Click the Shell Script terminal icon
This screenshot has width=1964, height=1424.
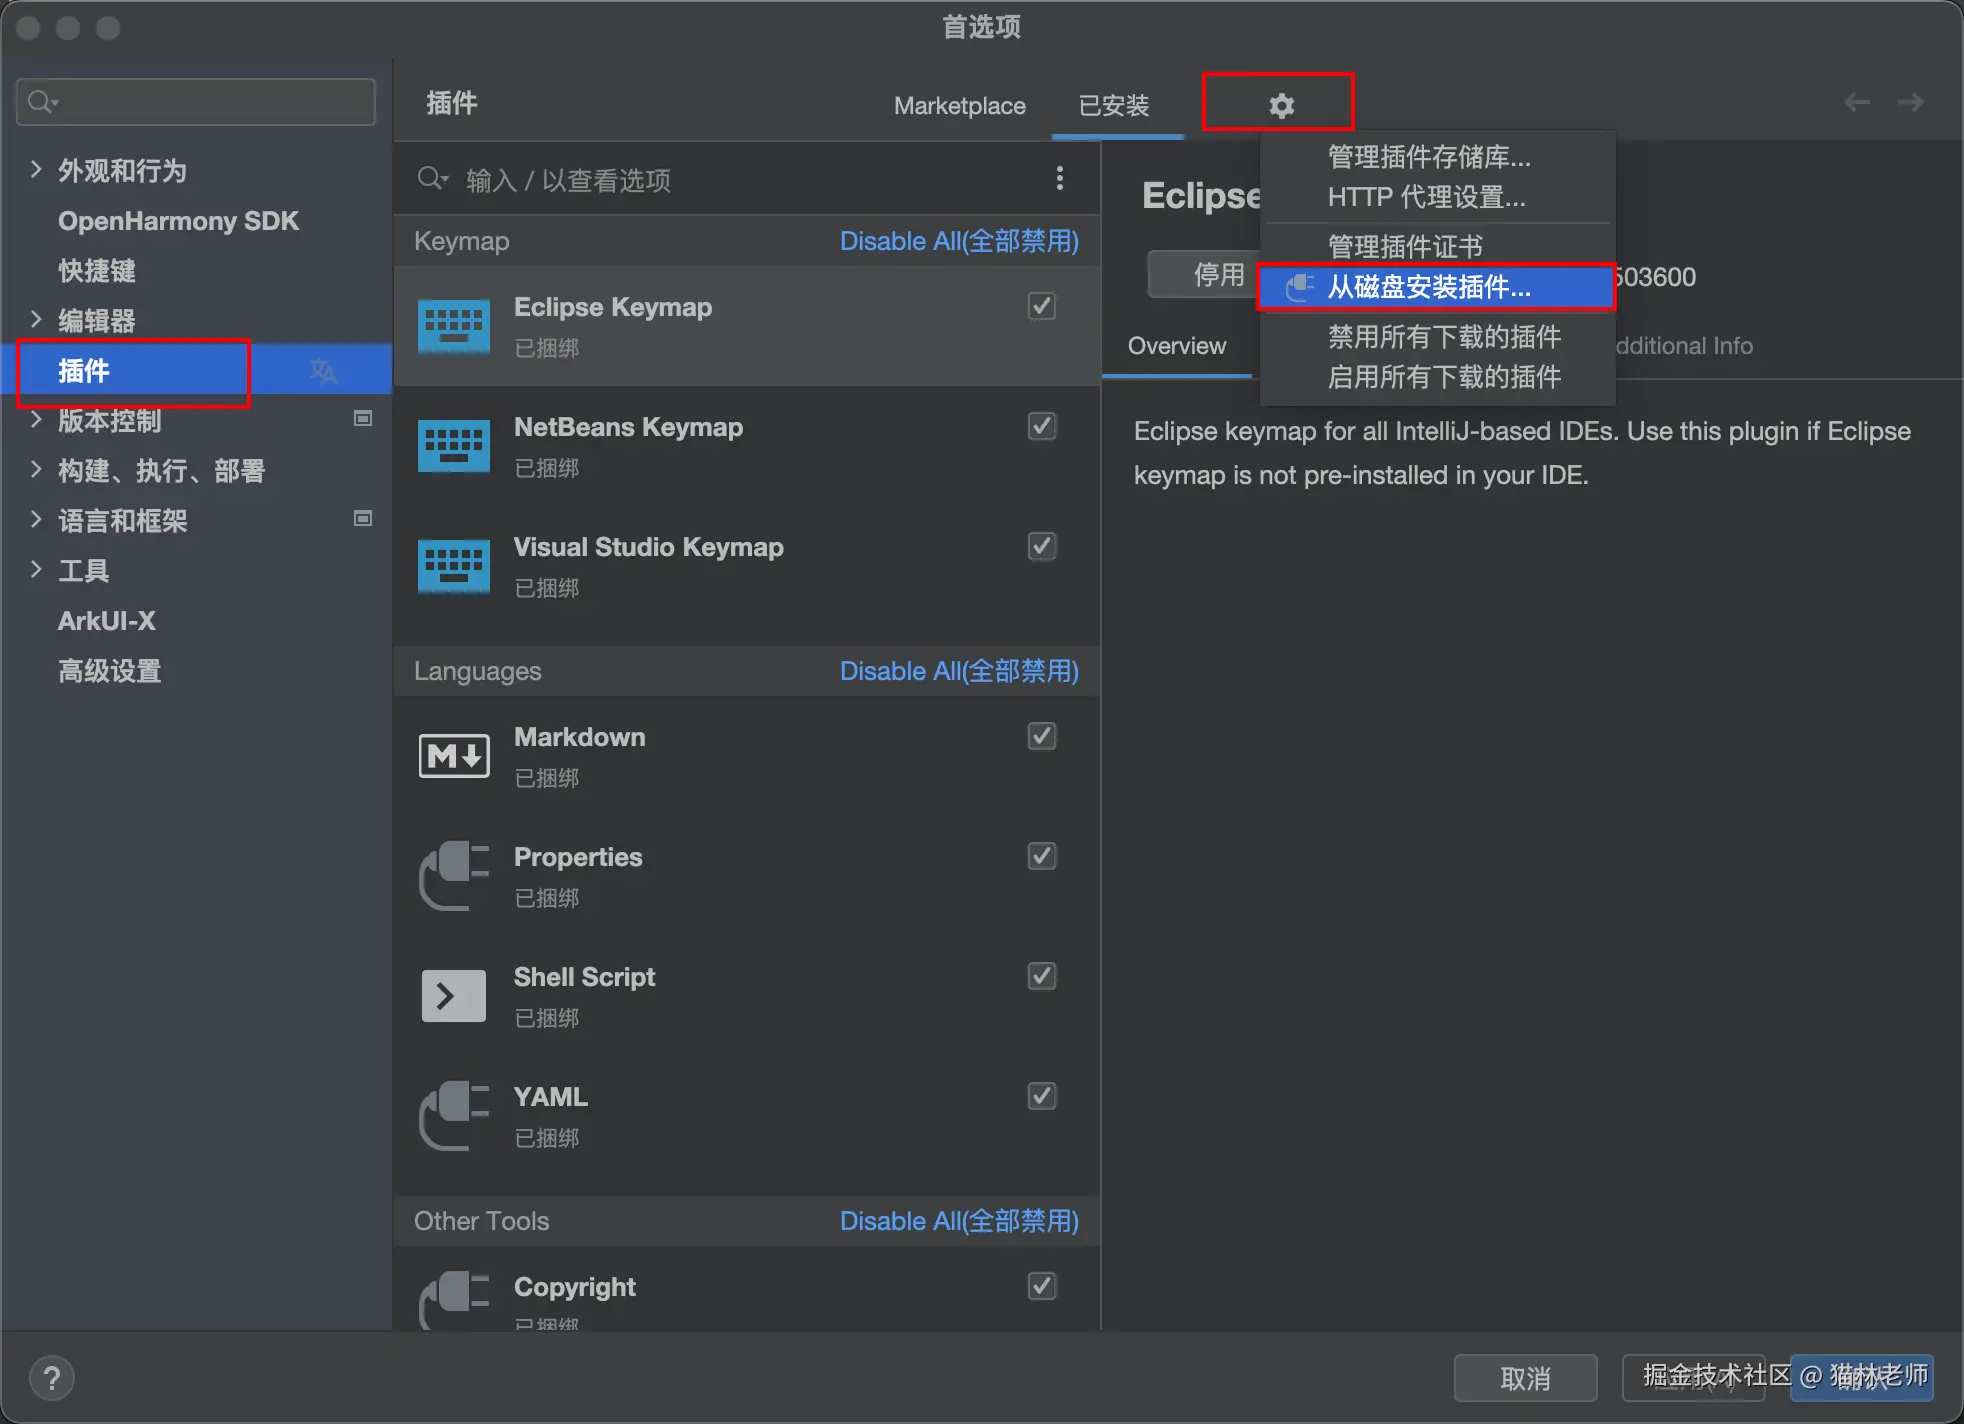[453, 996]
